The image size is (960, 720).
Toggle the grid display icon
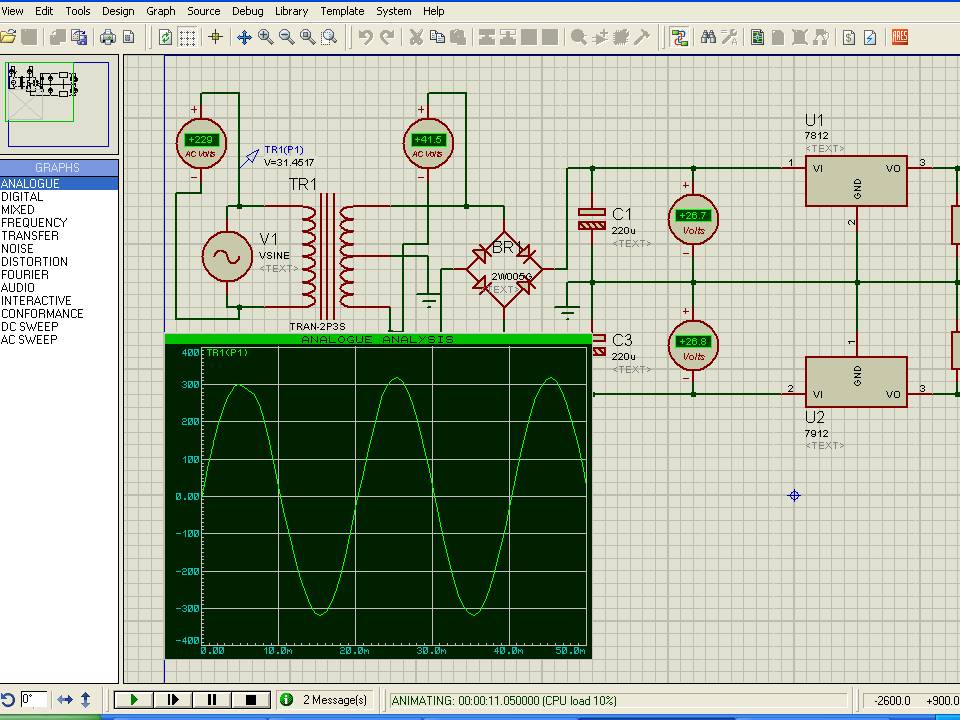[187, 37]
